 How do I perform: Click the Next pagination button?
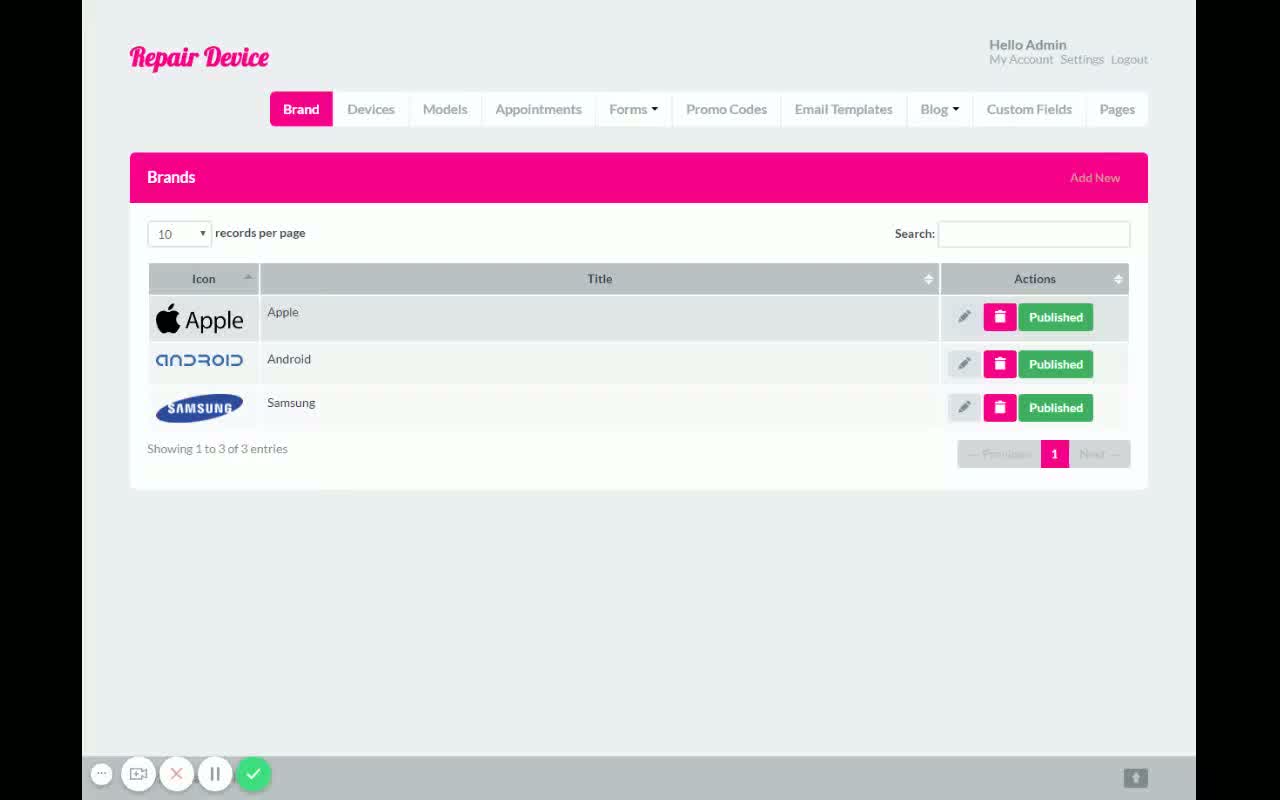1099,454
